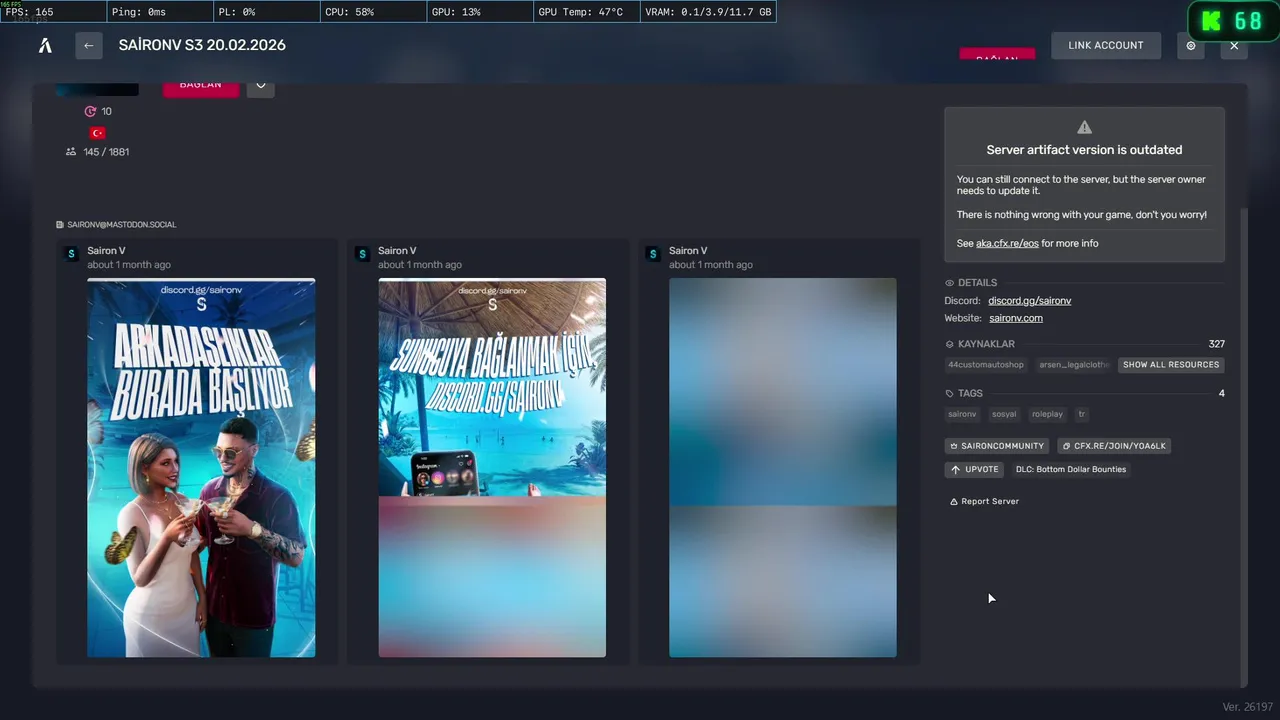Go back using the arrow button
Screen dimensions: 1280x720
[89, 45]
